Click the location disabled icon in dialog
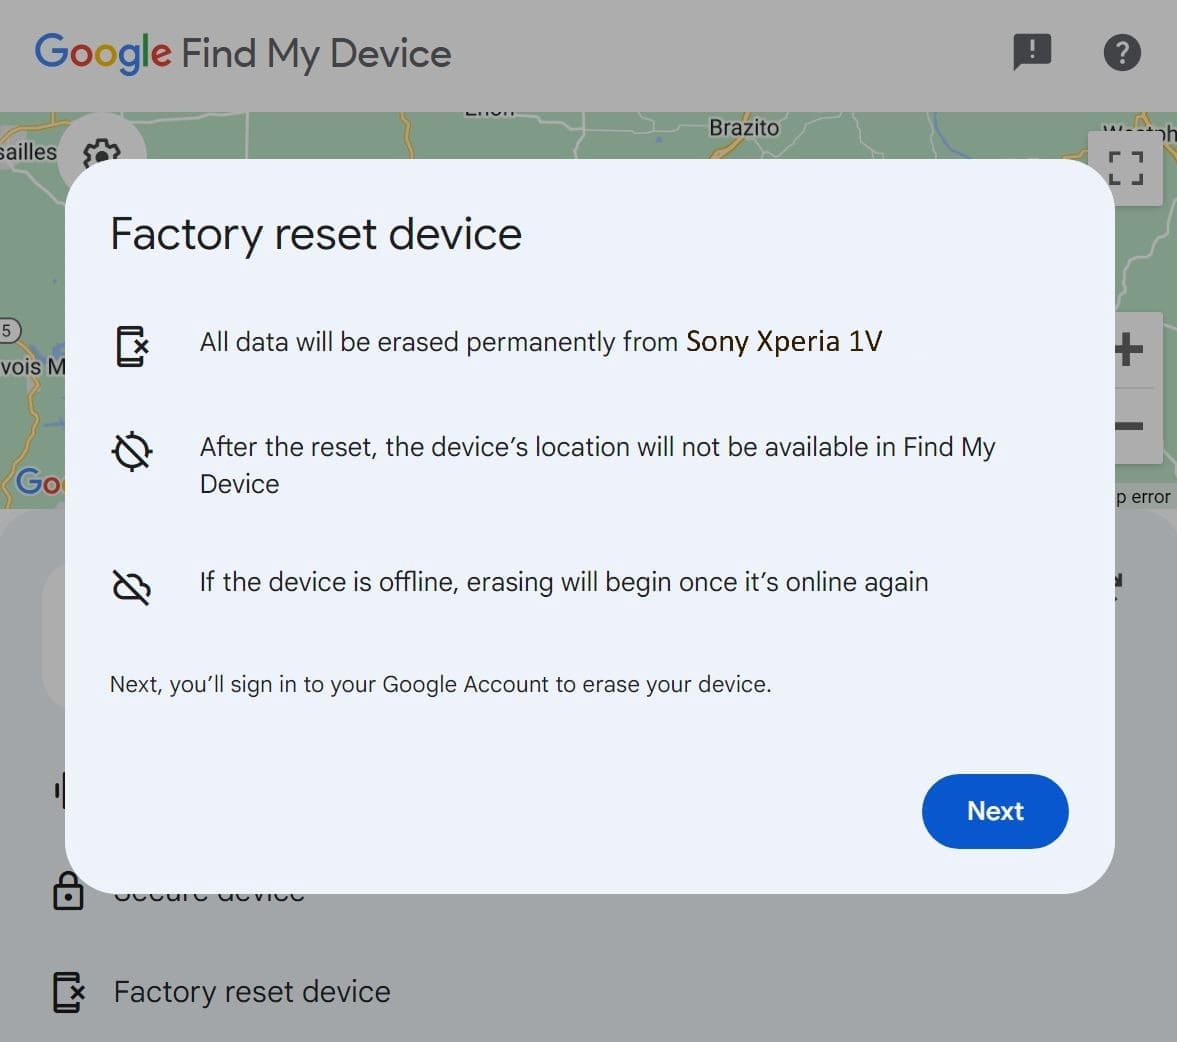Image resolution: width=1177 pixels, height=1042 pixels. [x=132, y=451]
